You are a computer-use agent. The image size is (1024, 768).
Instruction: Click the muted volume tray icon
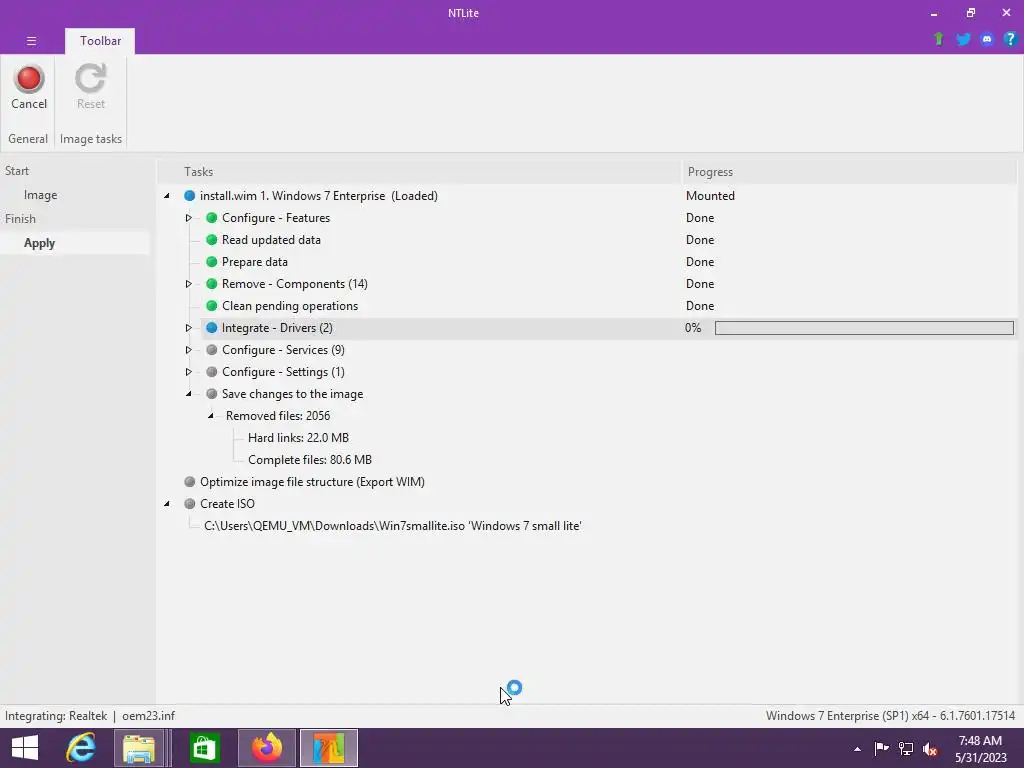(930, 749)
